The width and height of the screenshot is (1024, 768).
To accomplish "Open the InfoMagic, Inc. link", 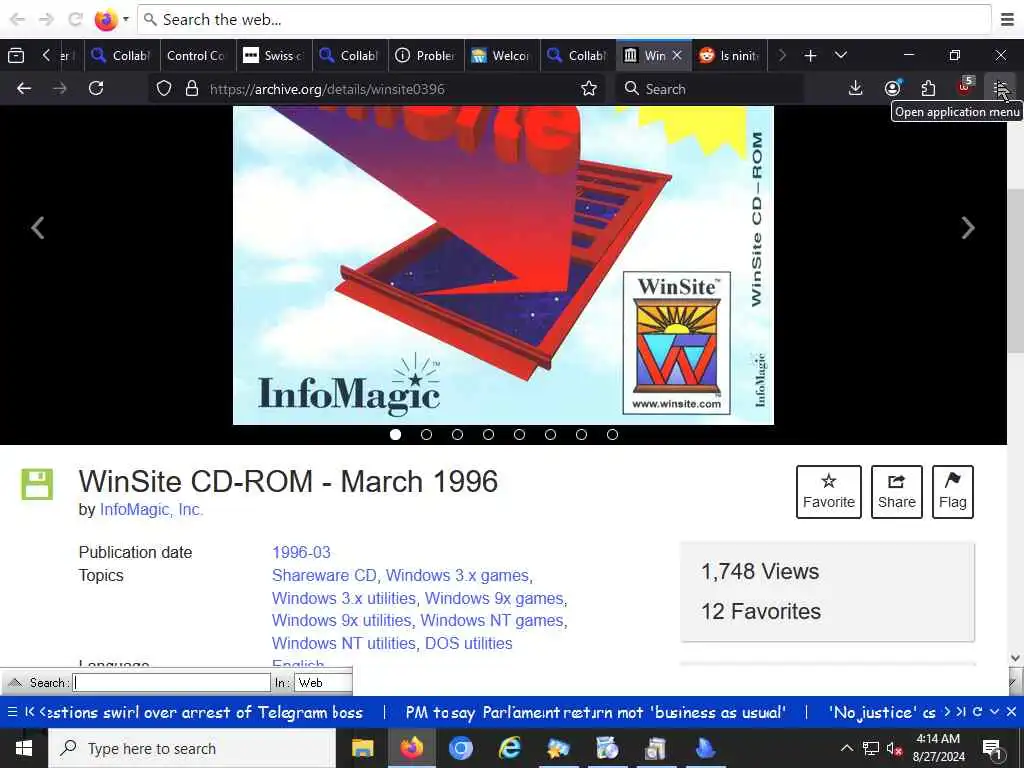I will [x=152, y=509].
